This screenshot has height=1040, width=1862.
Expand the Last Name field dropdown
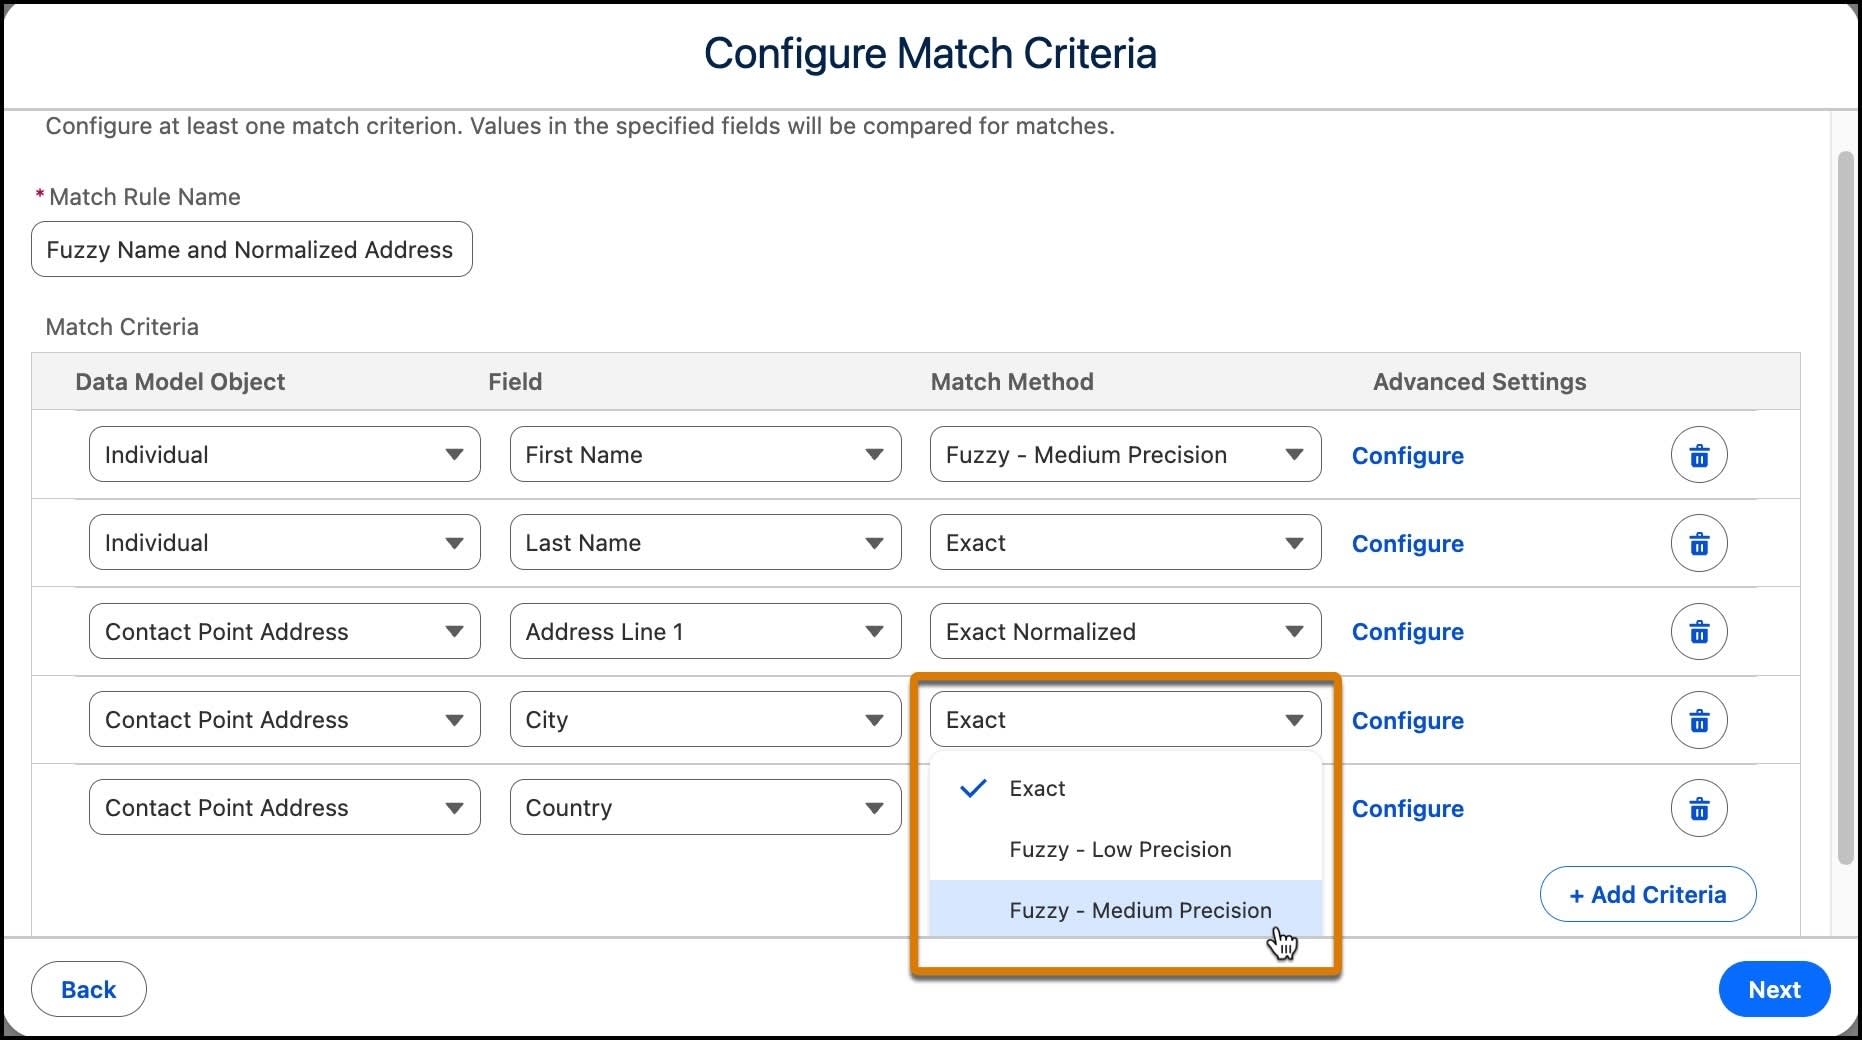pos(705,543)
